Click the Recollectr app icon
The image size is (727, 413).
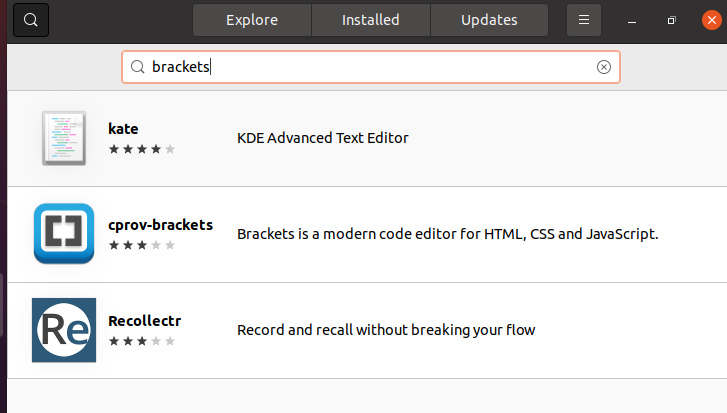tap(64, 329)
